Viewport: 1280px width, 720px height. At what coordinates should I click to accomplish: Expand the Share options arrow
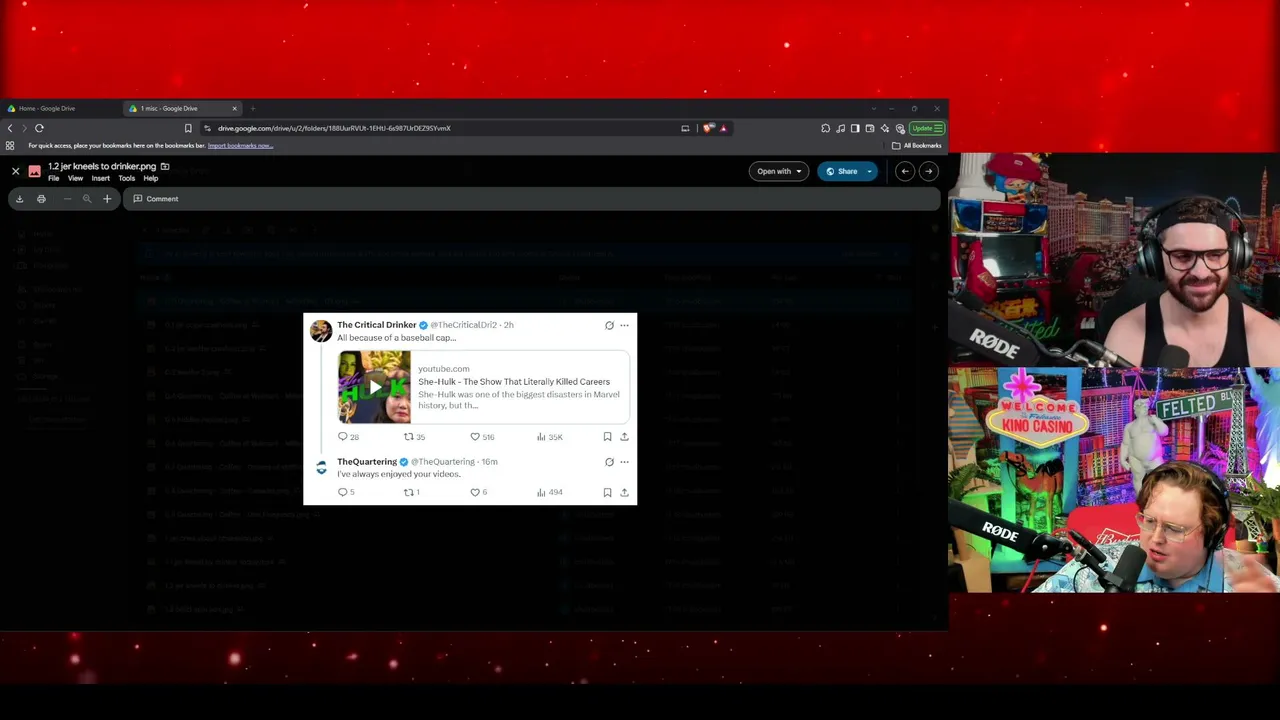coord(870,171)
